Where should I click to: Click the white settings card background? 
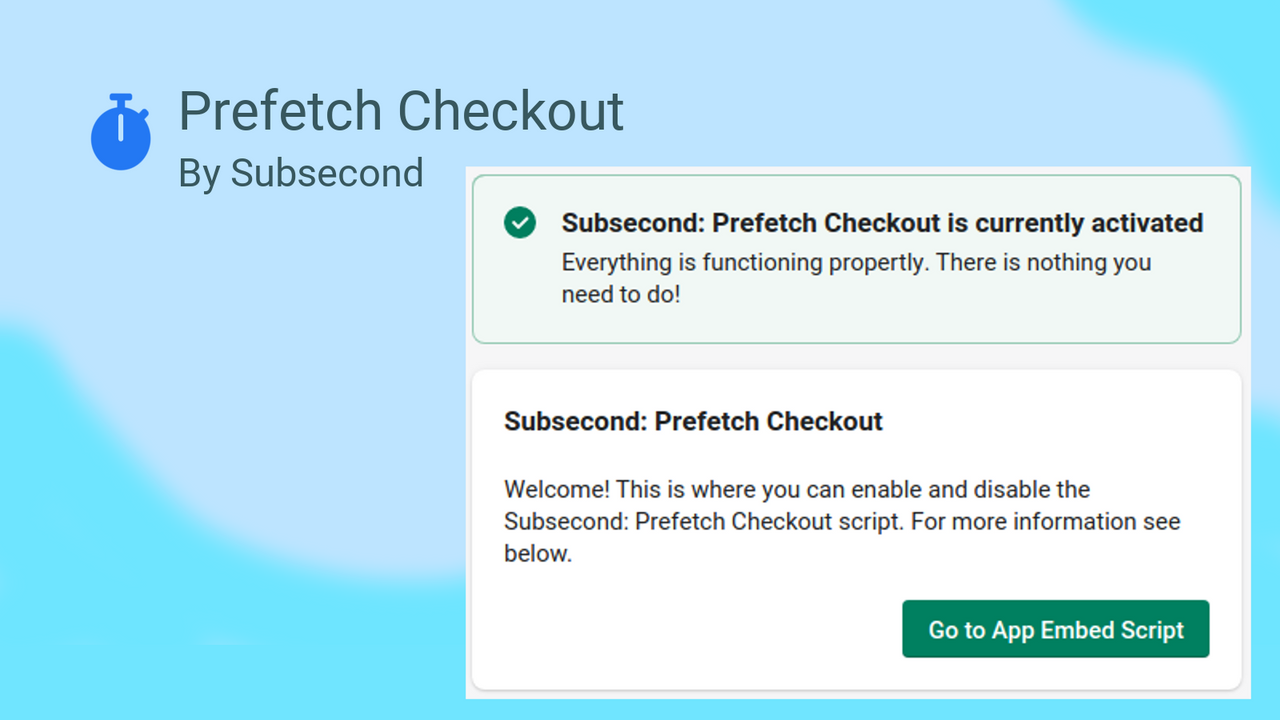pos(856,529)
